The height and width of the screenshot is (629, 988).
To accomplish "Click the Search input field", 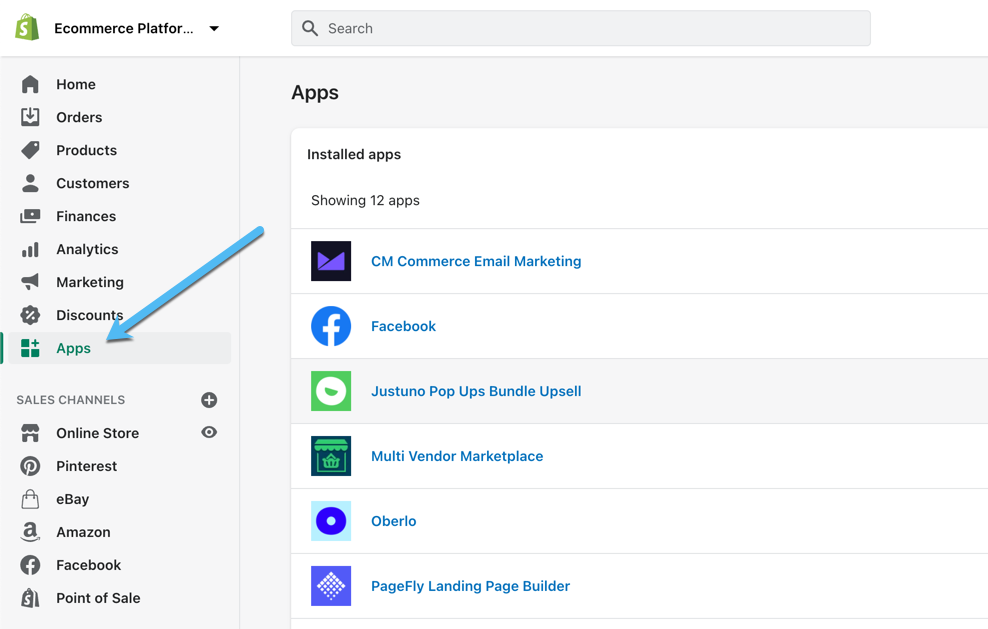I will [x=580, y=28].
